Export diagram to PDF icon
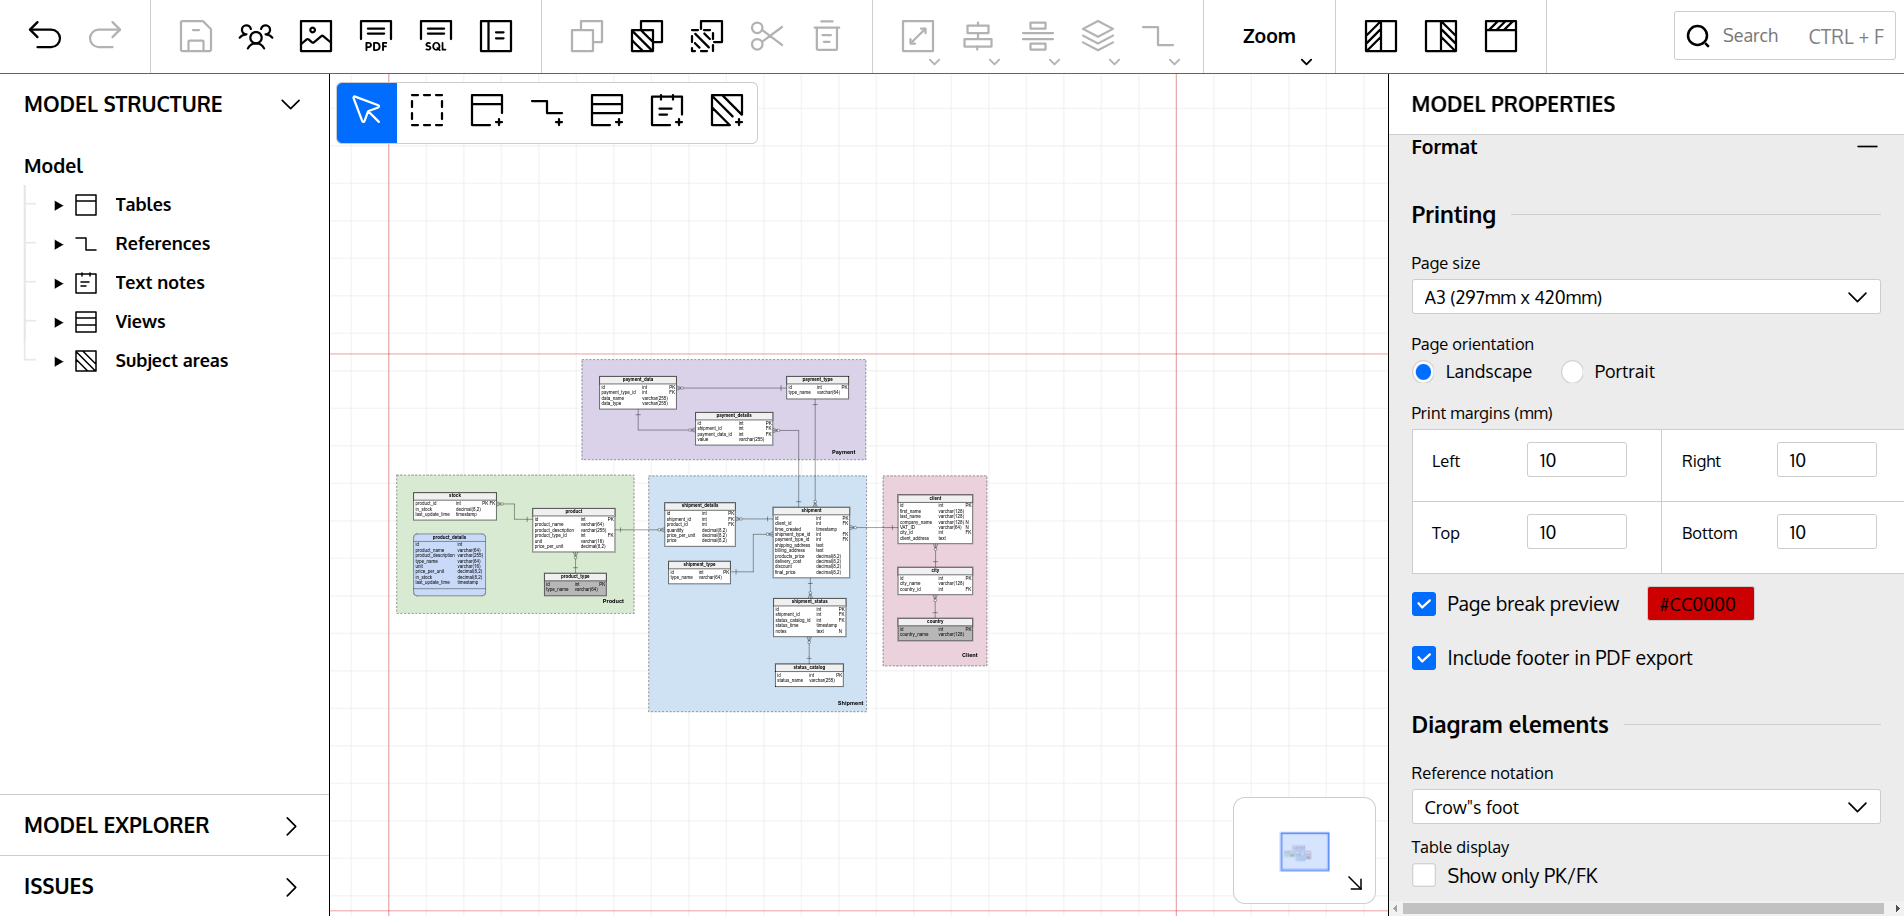Image resolution: width=1904 pixels, height=916 pixels. point(376,36)
